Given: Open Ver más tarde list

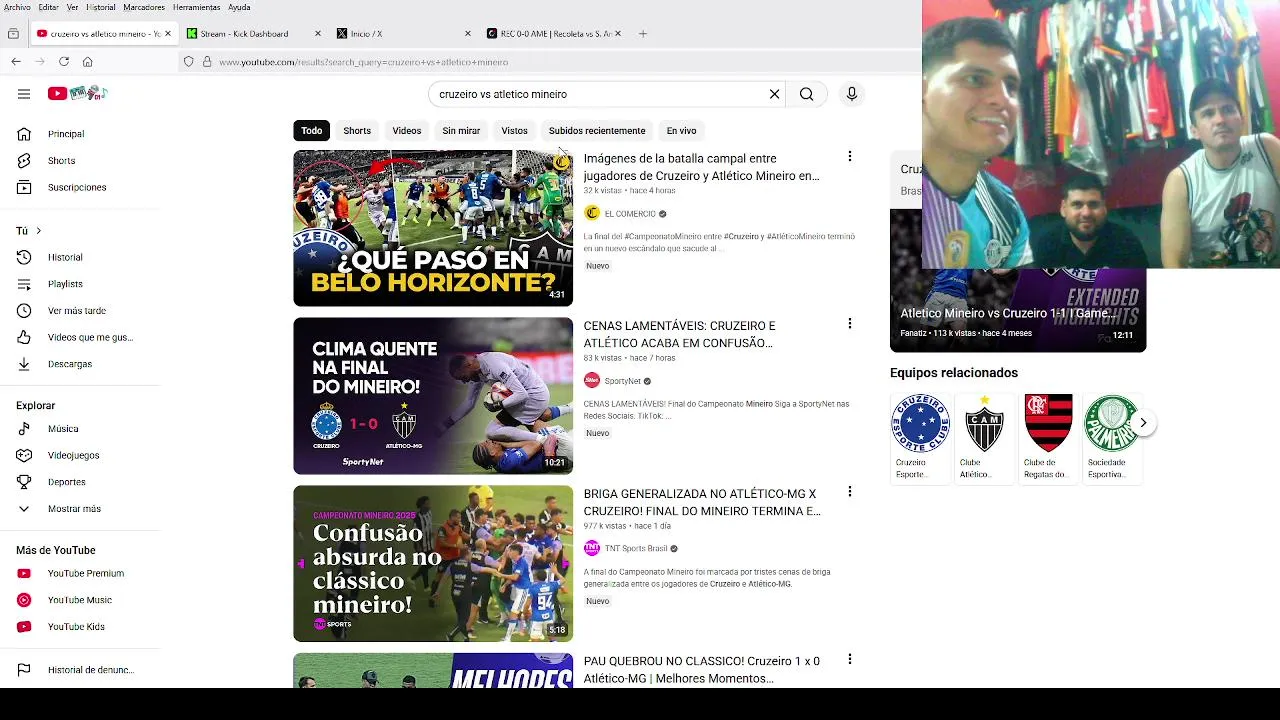Looking at the screenshot, I should (76, 311).
